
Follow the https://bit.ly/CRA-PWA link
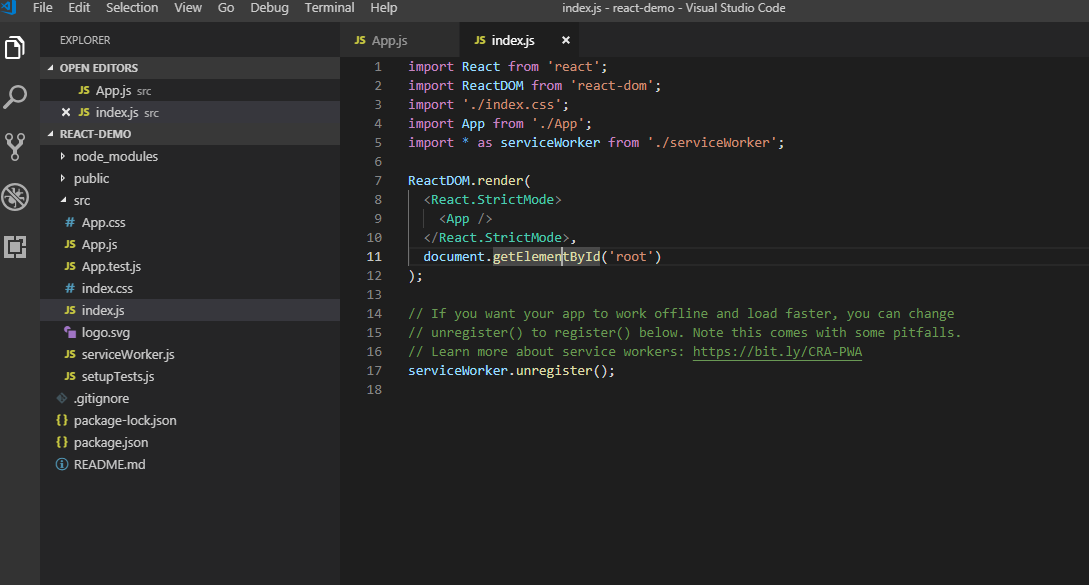(777, 352)
